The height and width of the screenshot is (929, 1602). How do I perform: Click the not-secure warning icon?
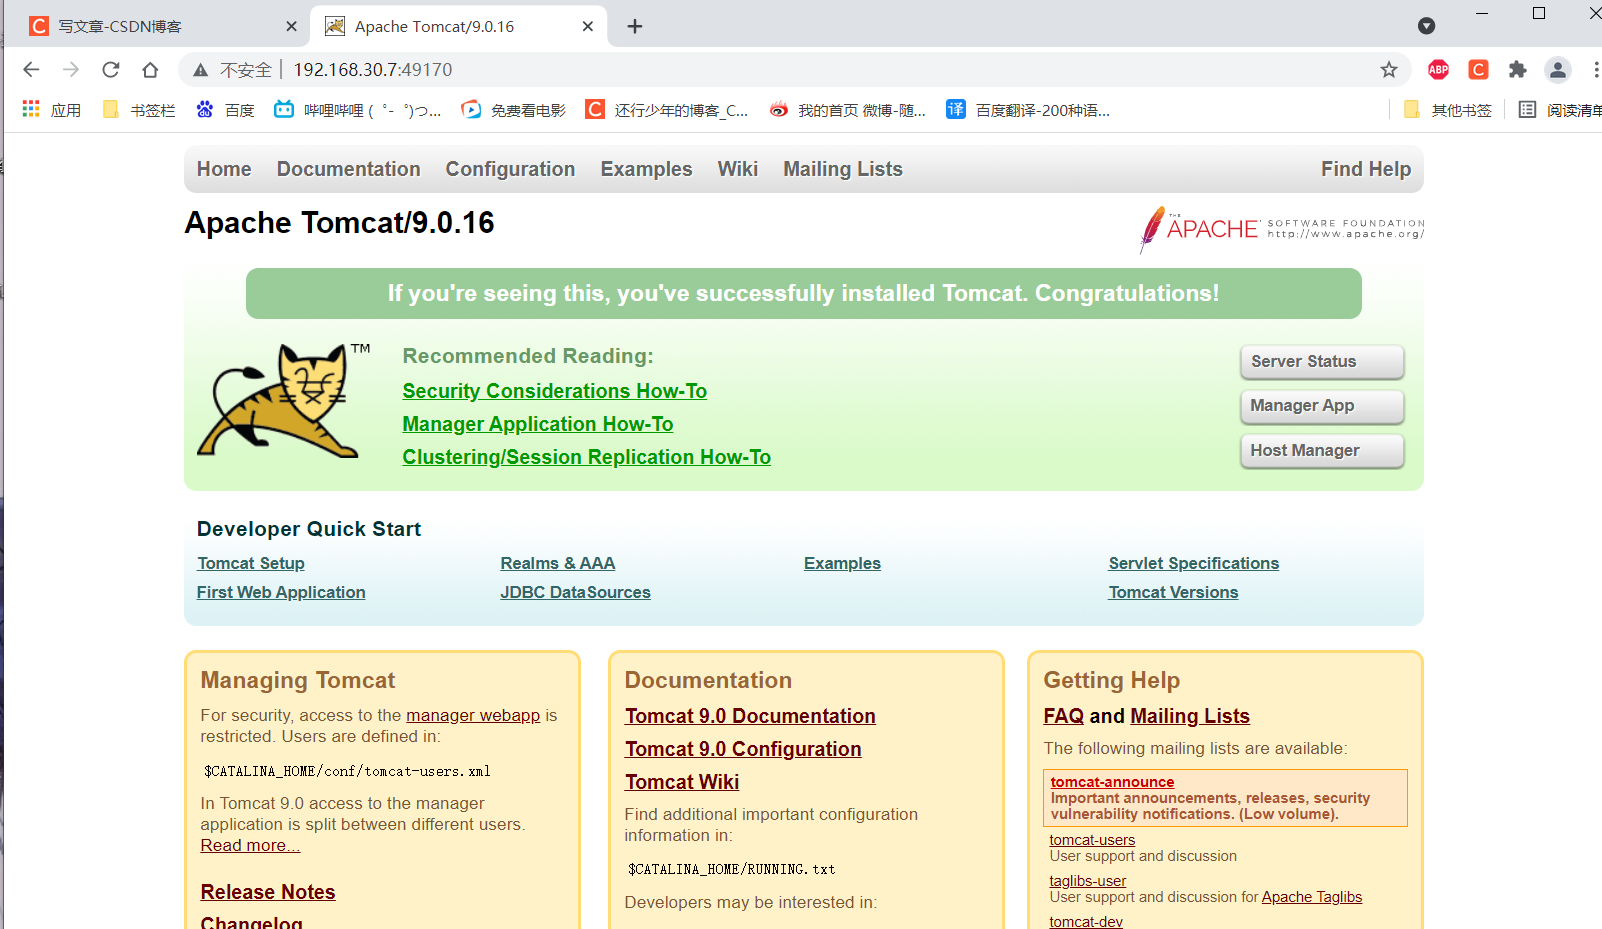(201, 70)
